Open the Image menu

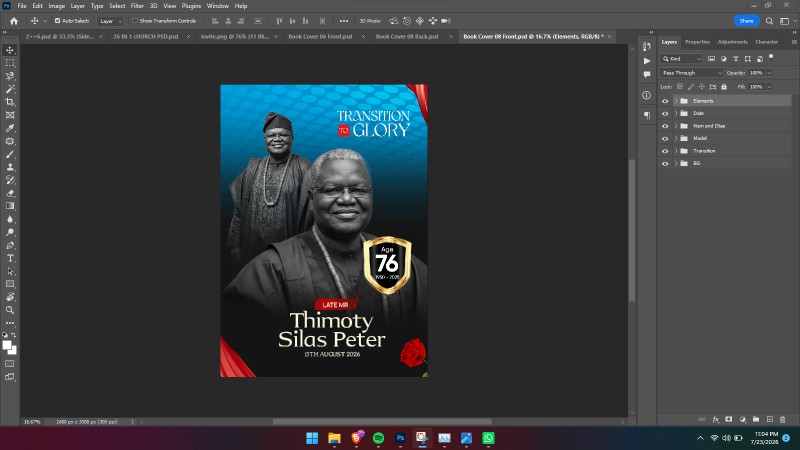click(x=56, y=6)
